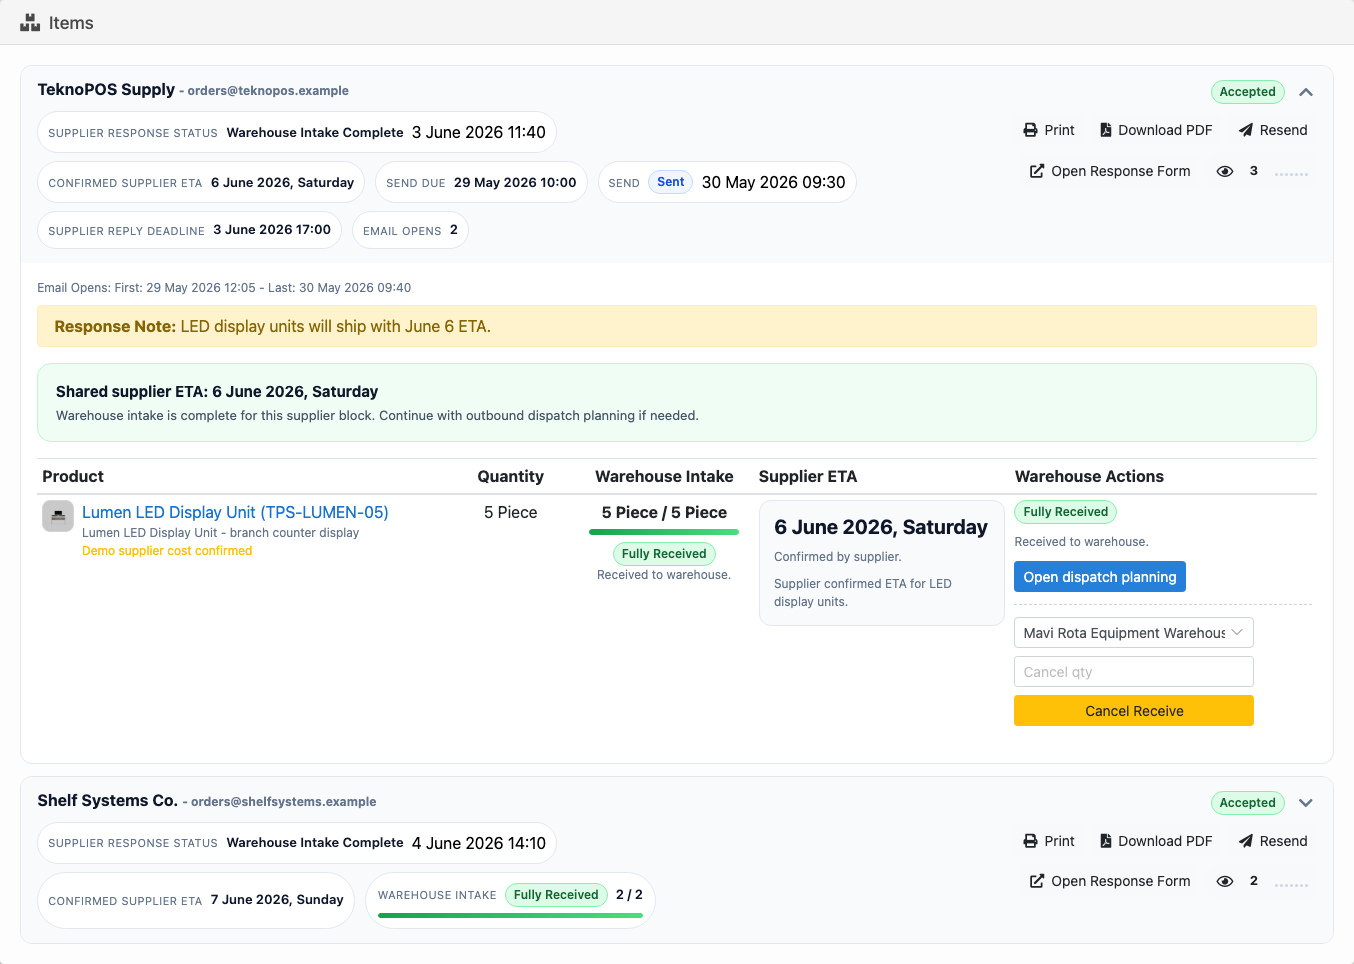The height and width of the screenshot is (964, 1354).
Task: Expand the Shelf Systems Co. supplier block
Action: coord(1306,803)
